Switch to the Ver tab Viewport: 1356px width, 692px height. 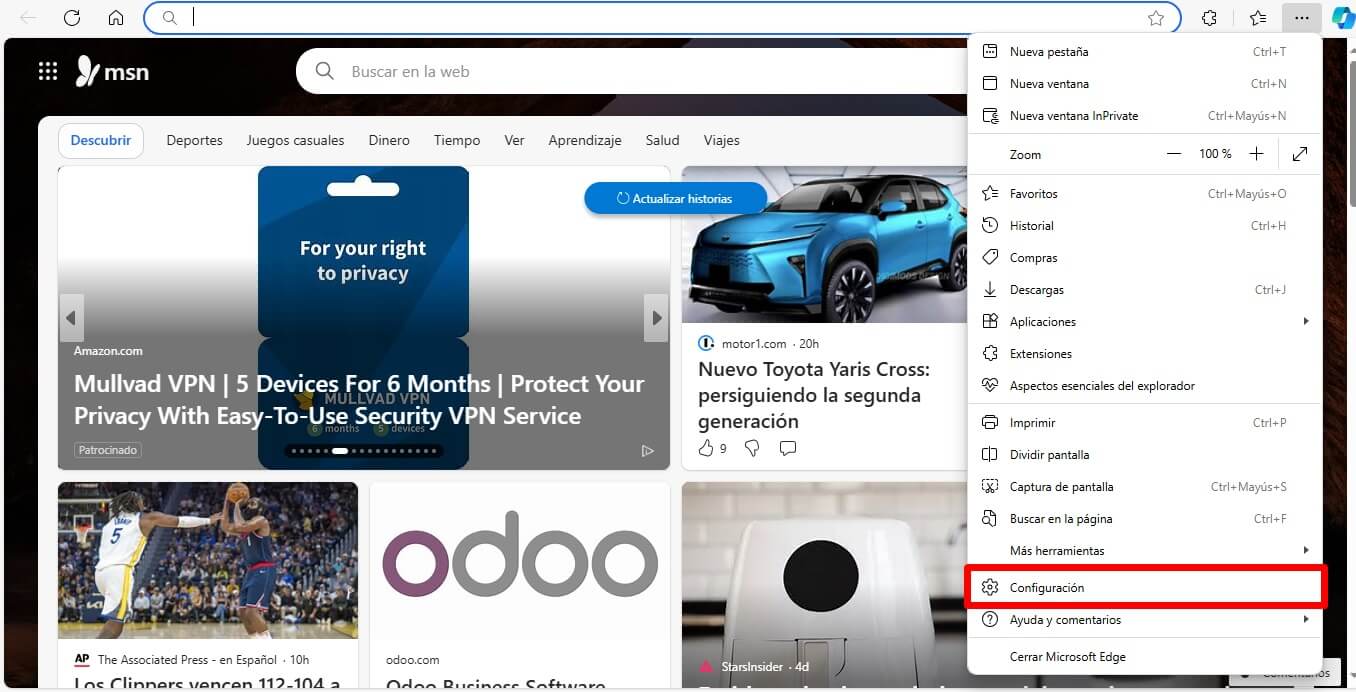(x=514, y=141)
